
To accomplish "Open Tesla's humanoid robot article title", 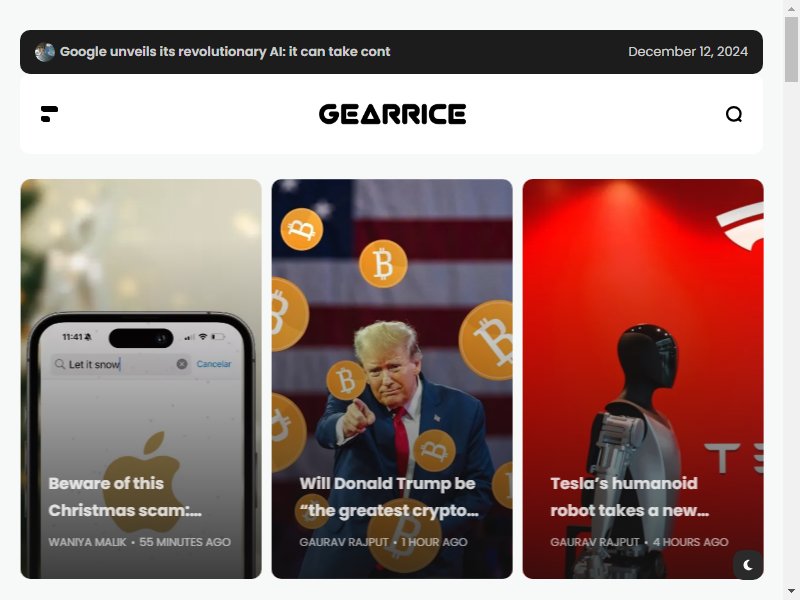I will [x=630, y=496].
